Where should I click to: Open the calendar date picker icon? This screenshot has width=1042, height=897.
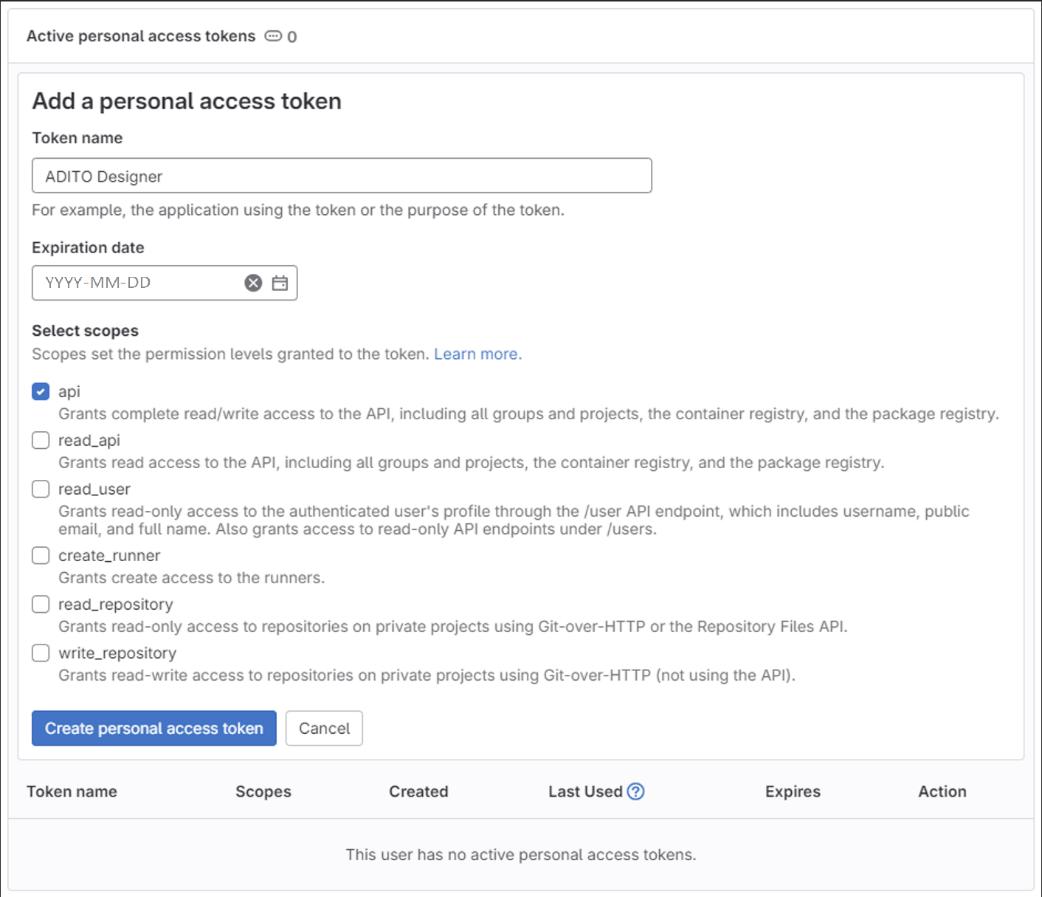point(280,283)
